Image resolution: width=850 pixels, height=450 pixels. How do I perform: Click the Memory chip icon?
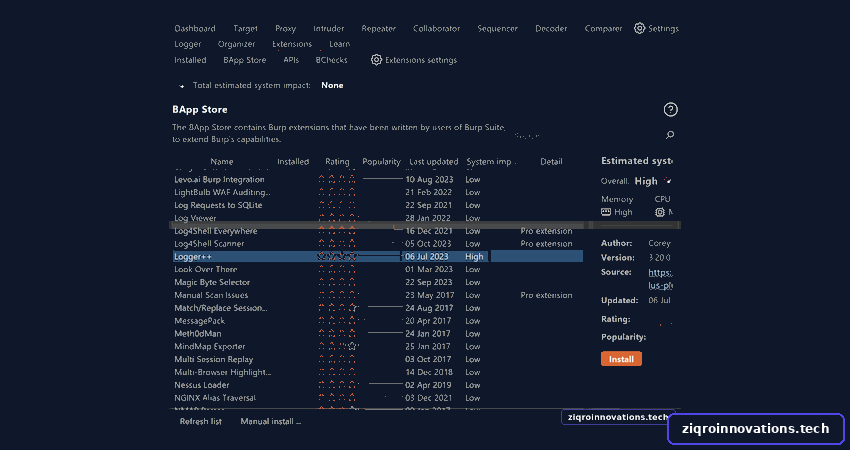click(x=606, y=212)
